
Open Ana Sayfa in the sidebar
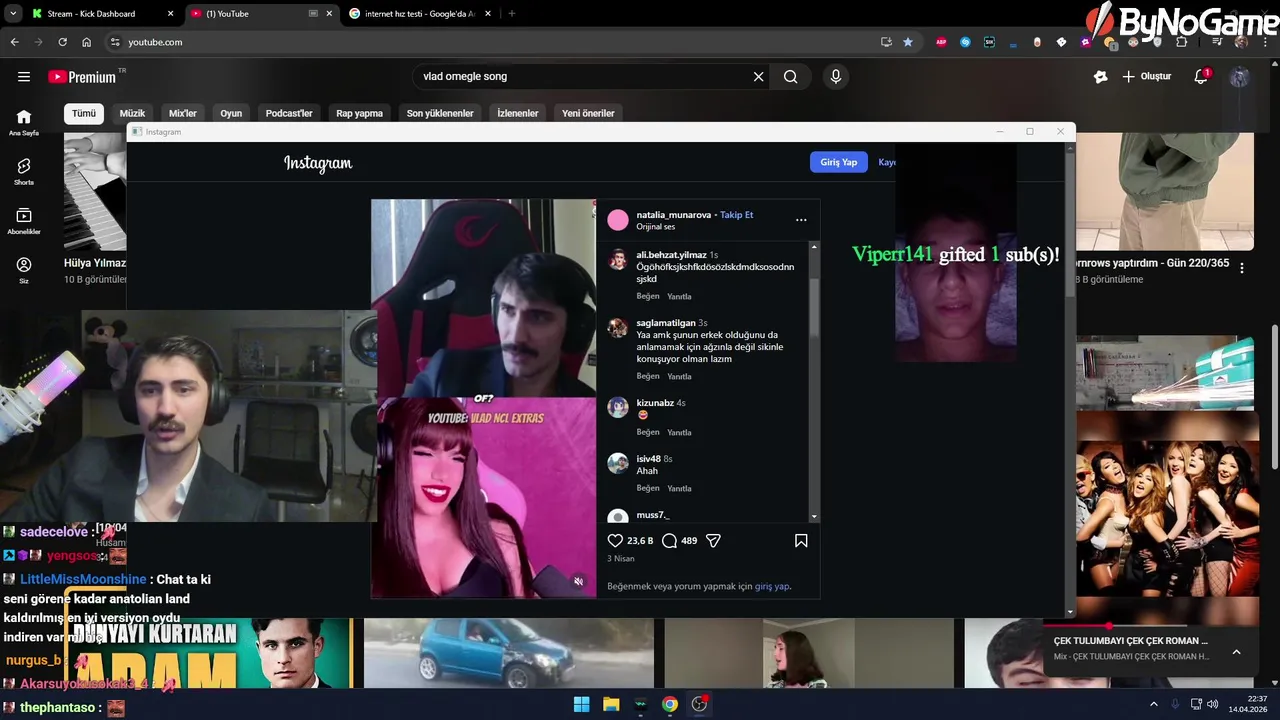pos(24,122)
